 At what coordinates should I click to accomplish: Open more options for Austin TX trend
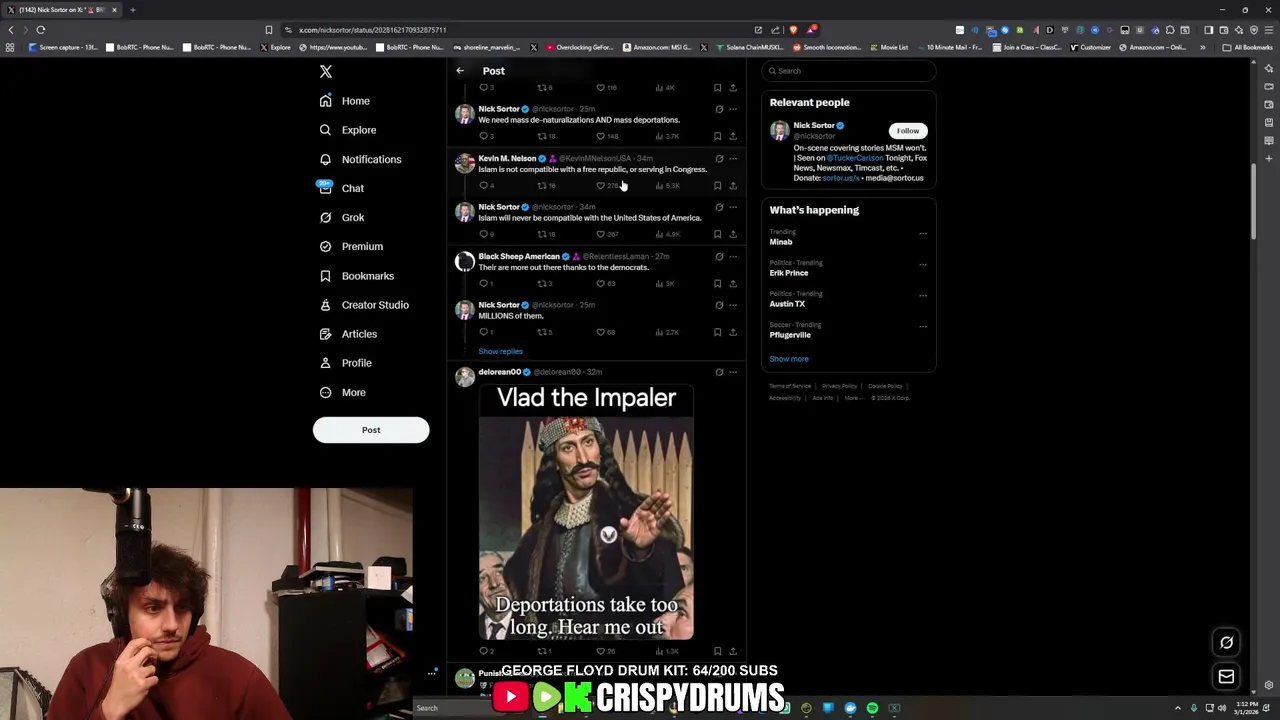(x=923, y=296)
